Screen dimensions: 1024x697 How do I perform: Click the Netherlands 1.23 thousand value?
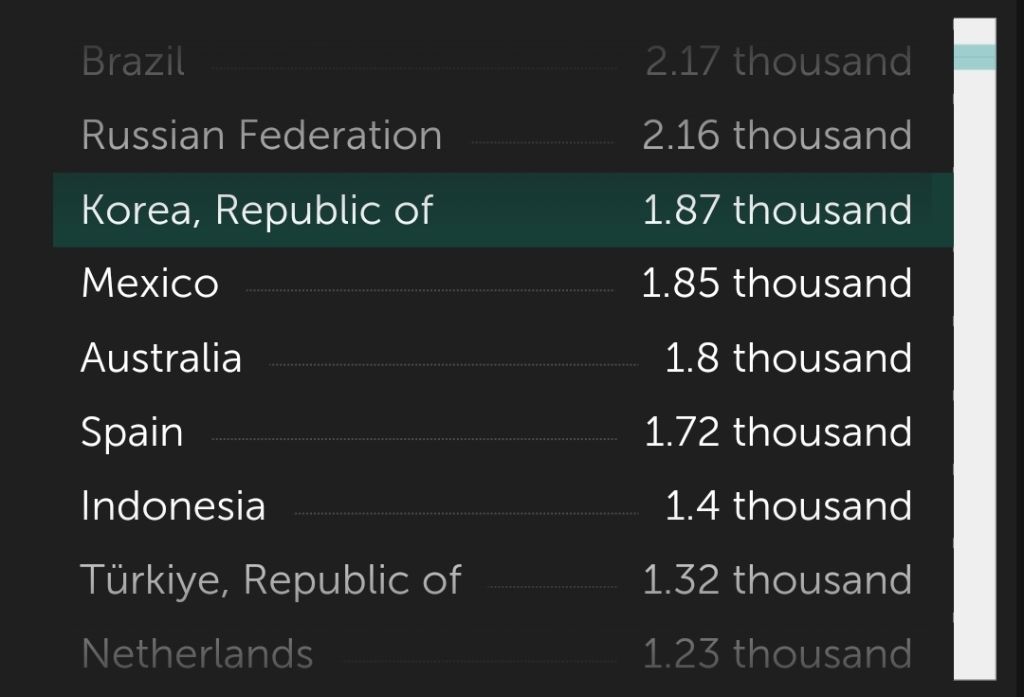click(x=777, y=654)
